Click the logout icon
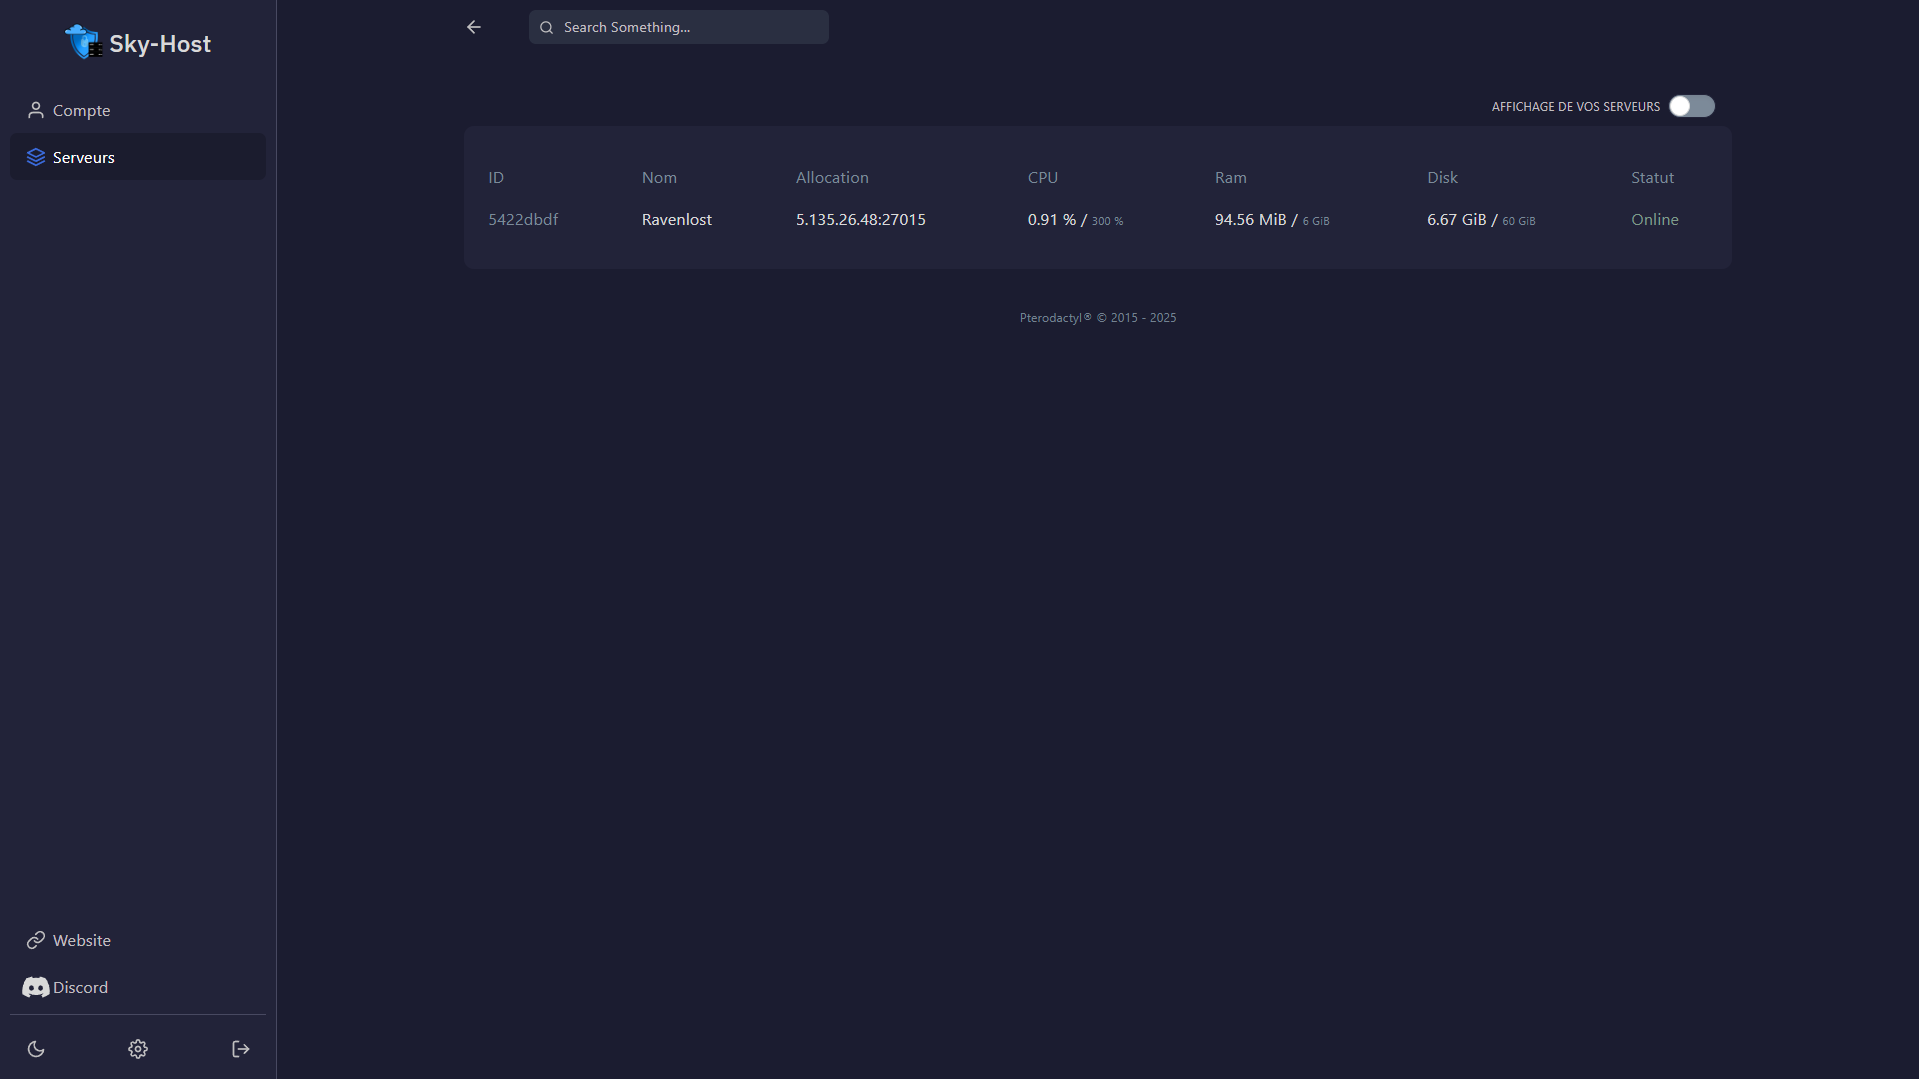 point(241,1049)
